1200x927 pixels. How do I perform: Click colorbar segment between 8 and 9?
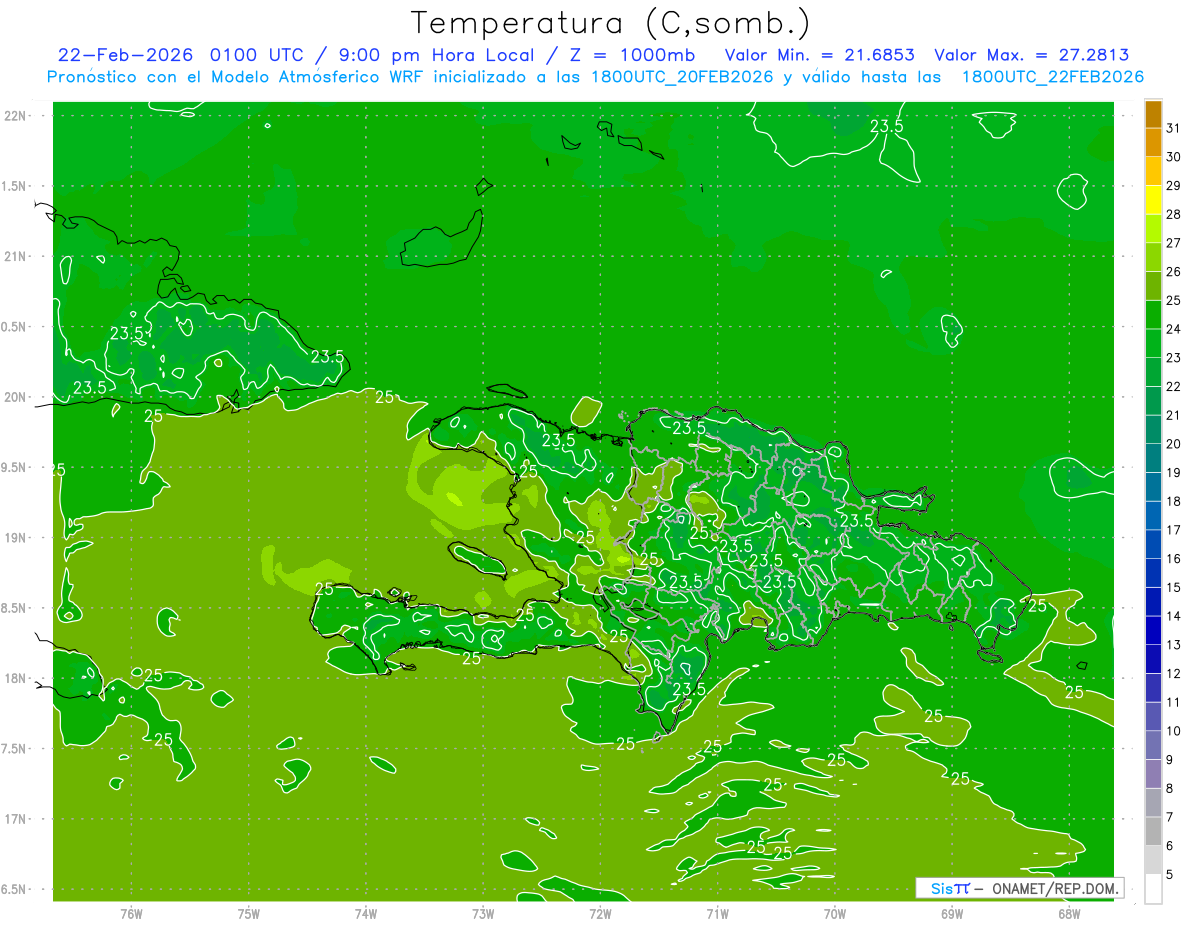tap(1153, 774)
